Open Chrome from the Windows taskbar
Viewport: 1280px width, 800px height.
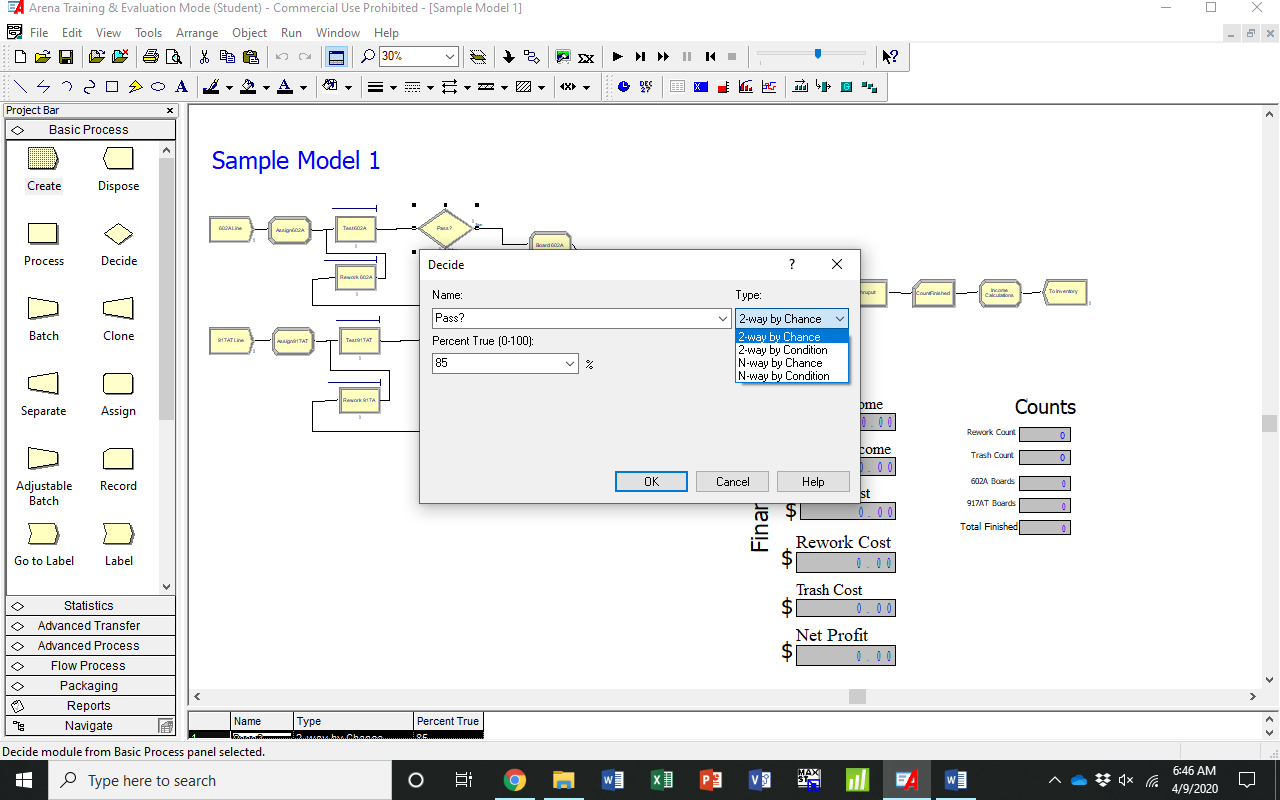click(x=514, y=780)
